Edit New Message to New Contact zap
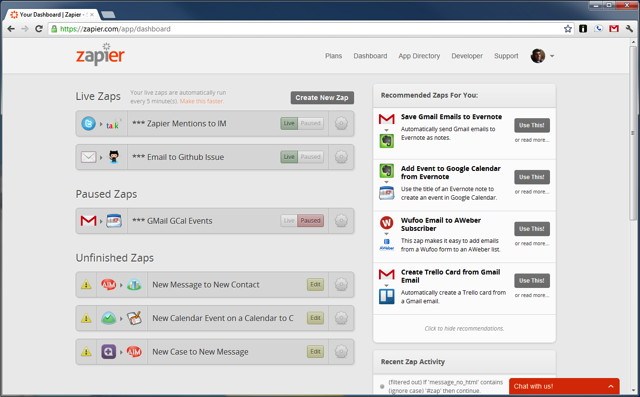Screen dimensions: 640x397 316,284
